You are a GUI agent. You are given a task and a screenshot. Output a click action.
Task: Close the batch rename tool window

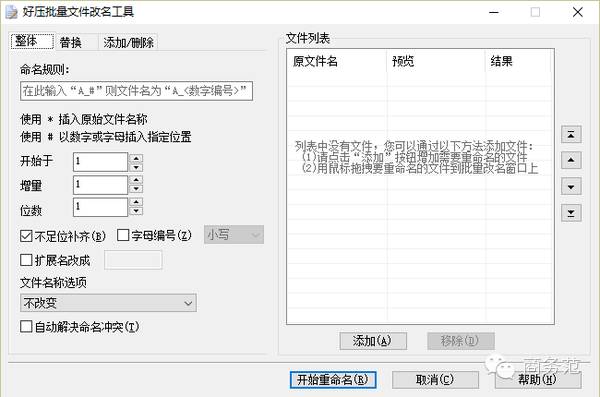578,12
